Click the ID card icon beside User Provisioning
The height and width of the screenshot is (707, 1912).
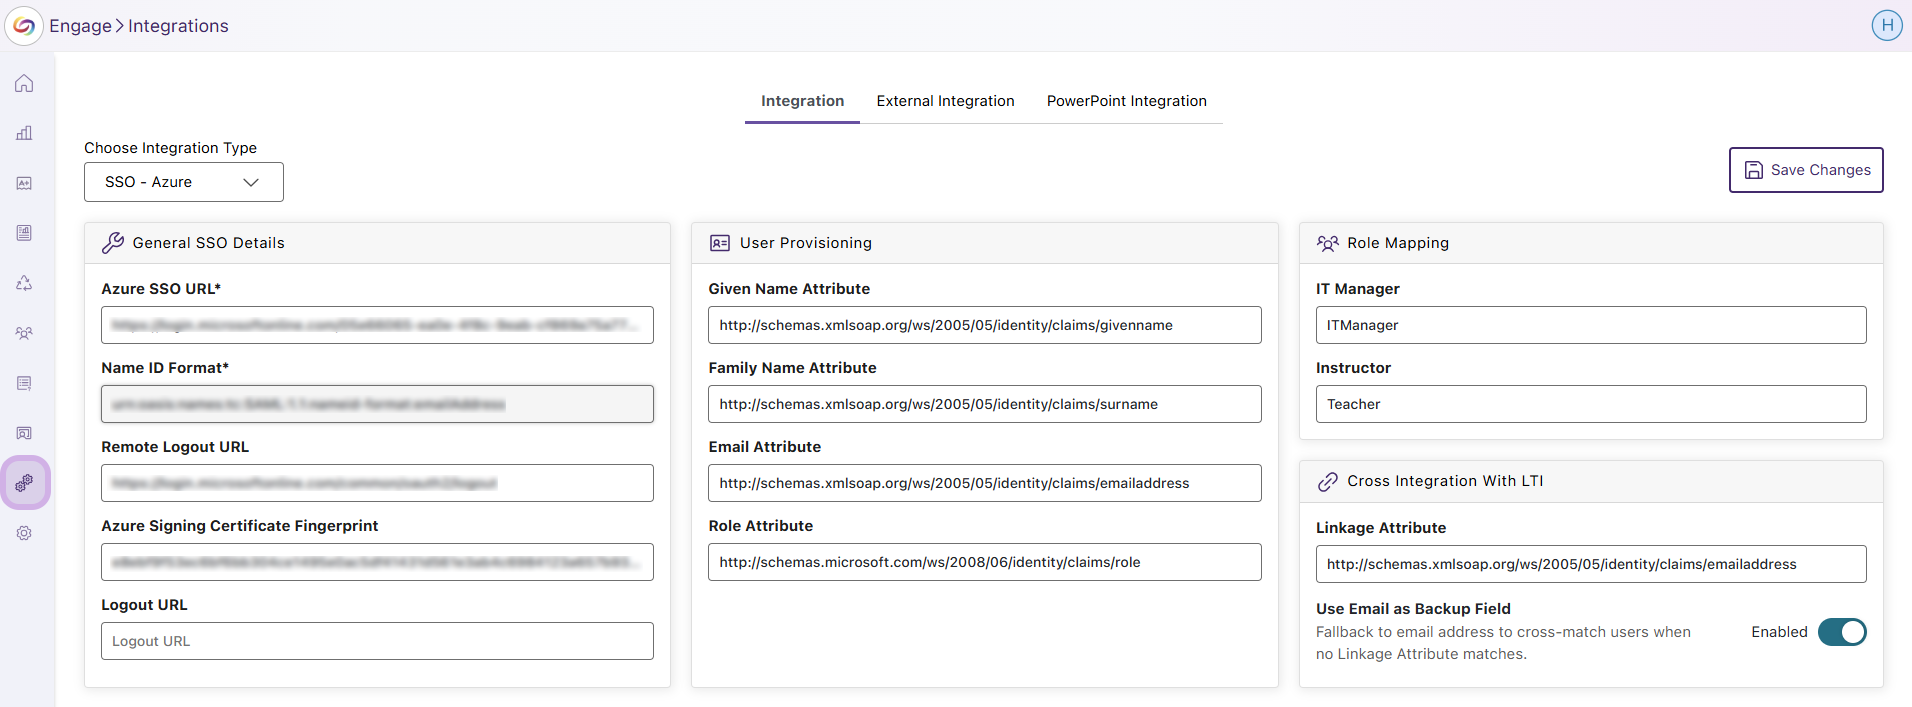tap(720, 243)
